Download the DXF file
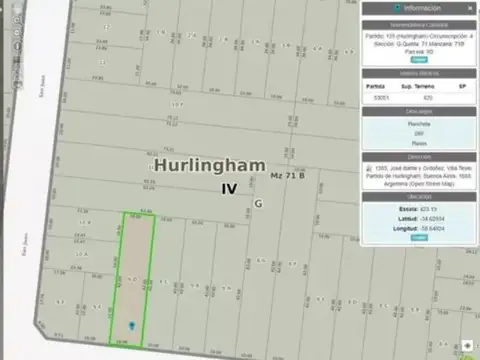480x360 pixels. pyautogui.click(x=419, y=134)
